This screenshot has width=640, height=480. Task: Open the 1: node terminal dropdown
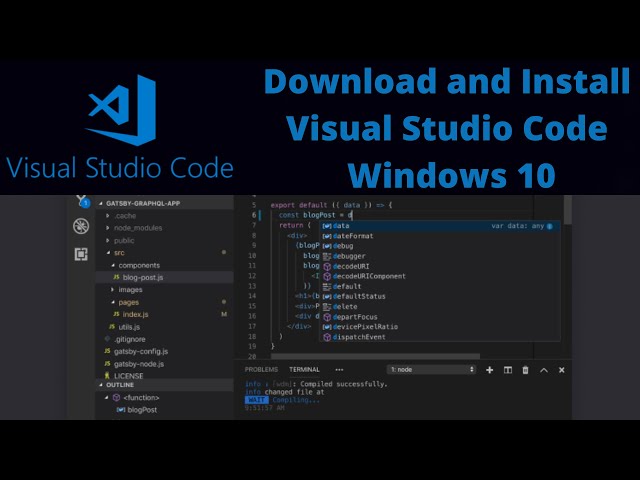pyautogui.click(x=431, y=369)
